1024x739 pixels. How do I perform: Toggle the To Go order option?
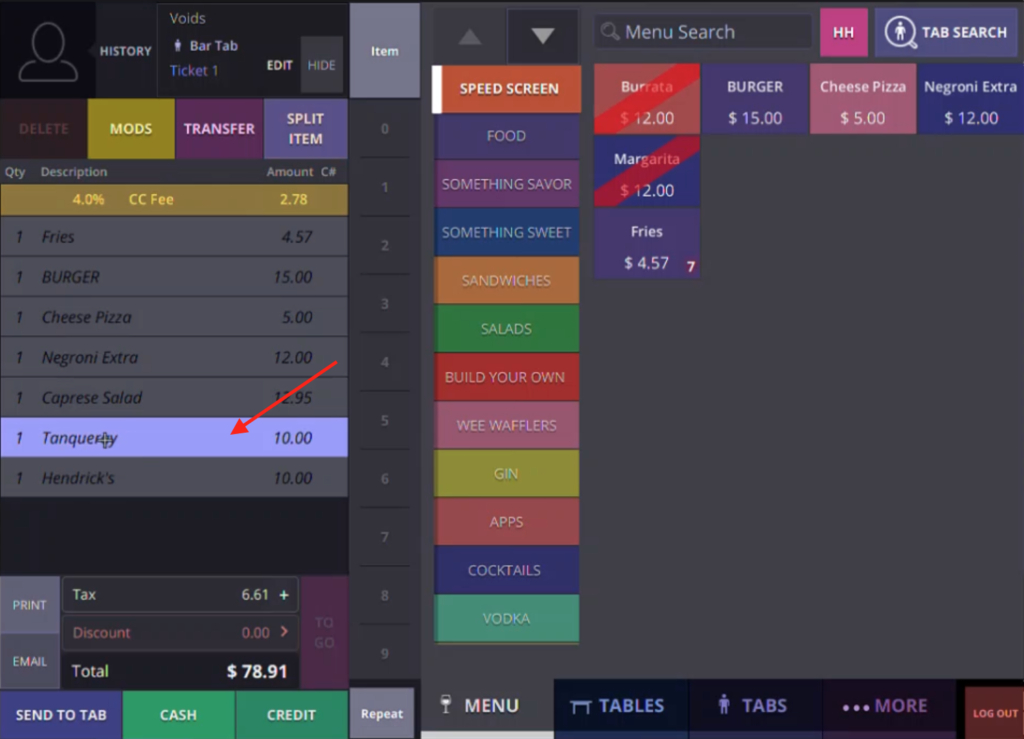click(324, 632)
